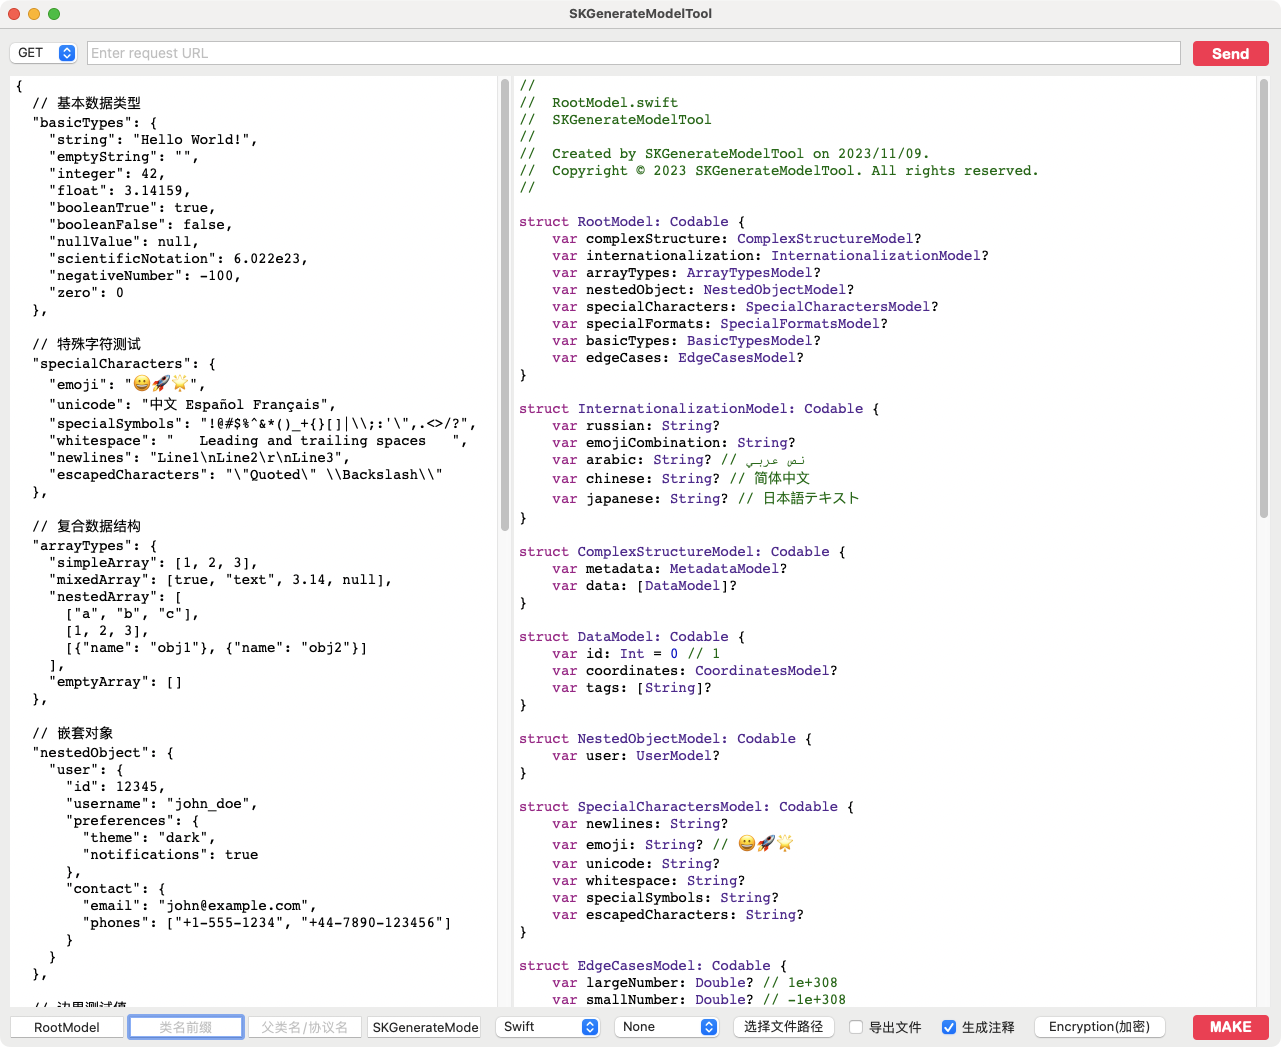Click the MAKE button
This screenshot has height=1047, width=1281.
[1230, 1027]
